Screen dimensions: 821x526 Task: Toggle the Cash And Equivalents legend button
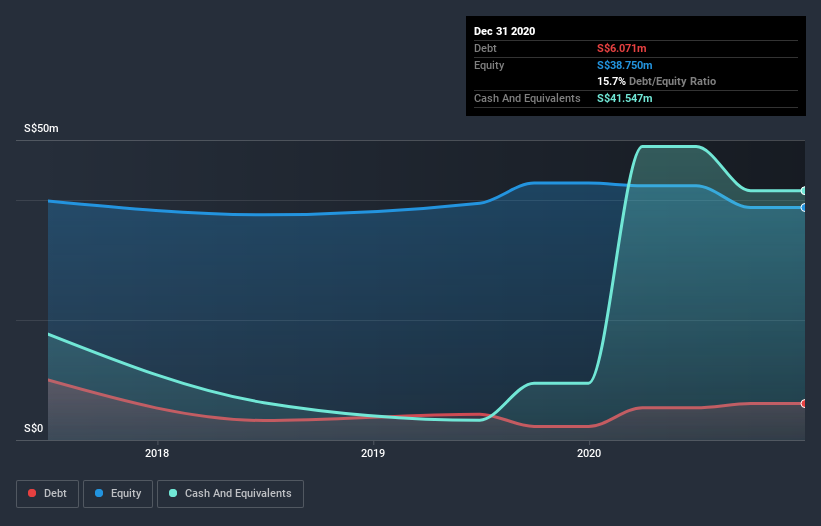pos(230,494)
